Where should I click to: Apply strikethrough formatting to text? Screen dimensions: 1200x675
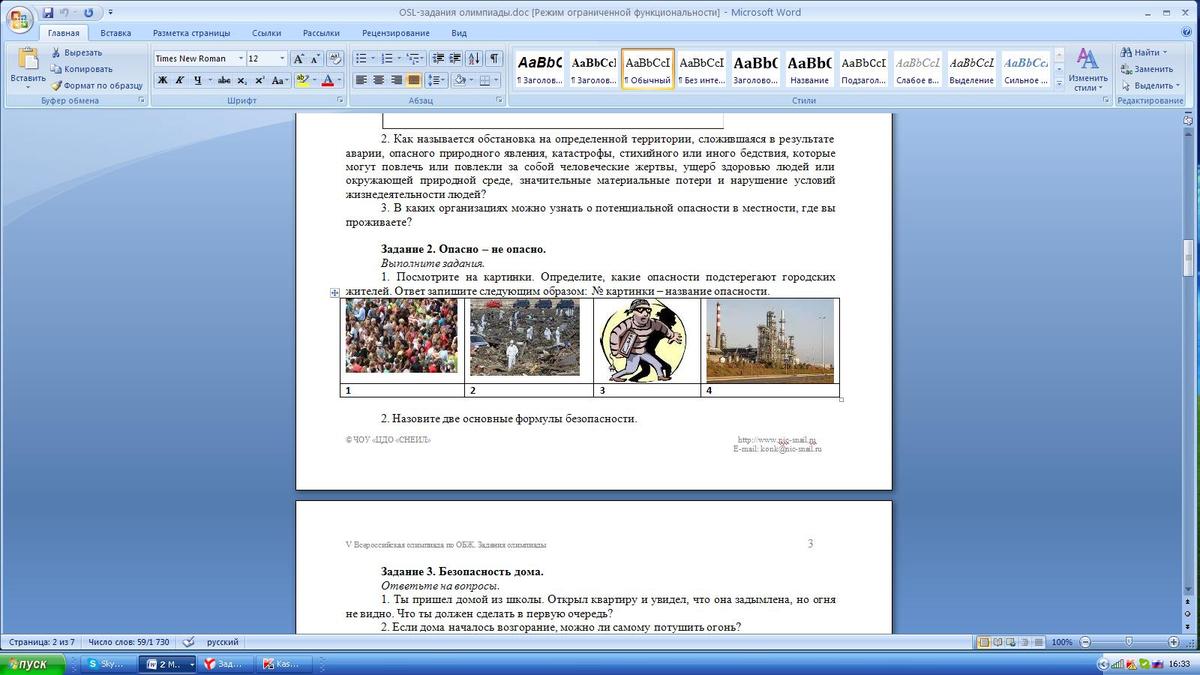point(224,80)
